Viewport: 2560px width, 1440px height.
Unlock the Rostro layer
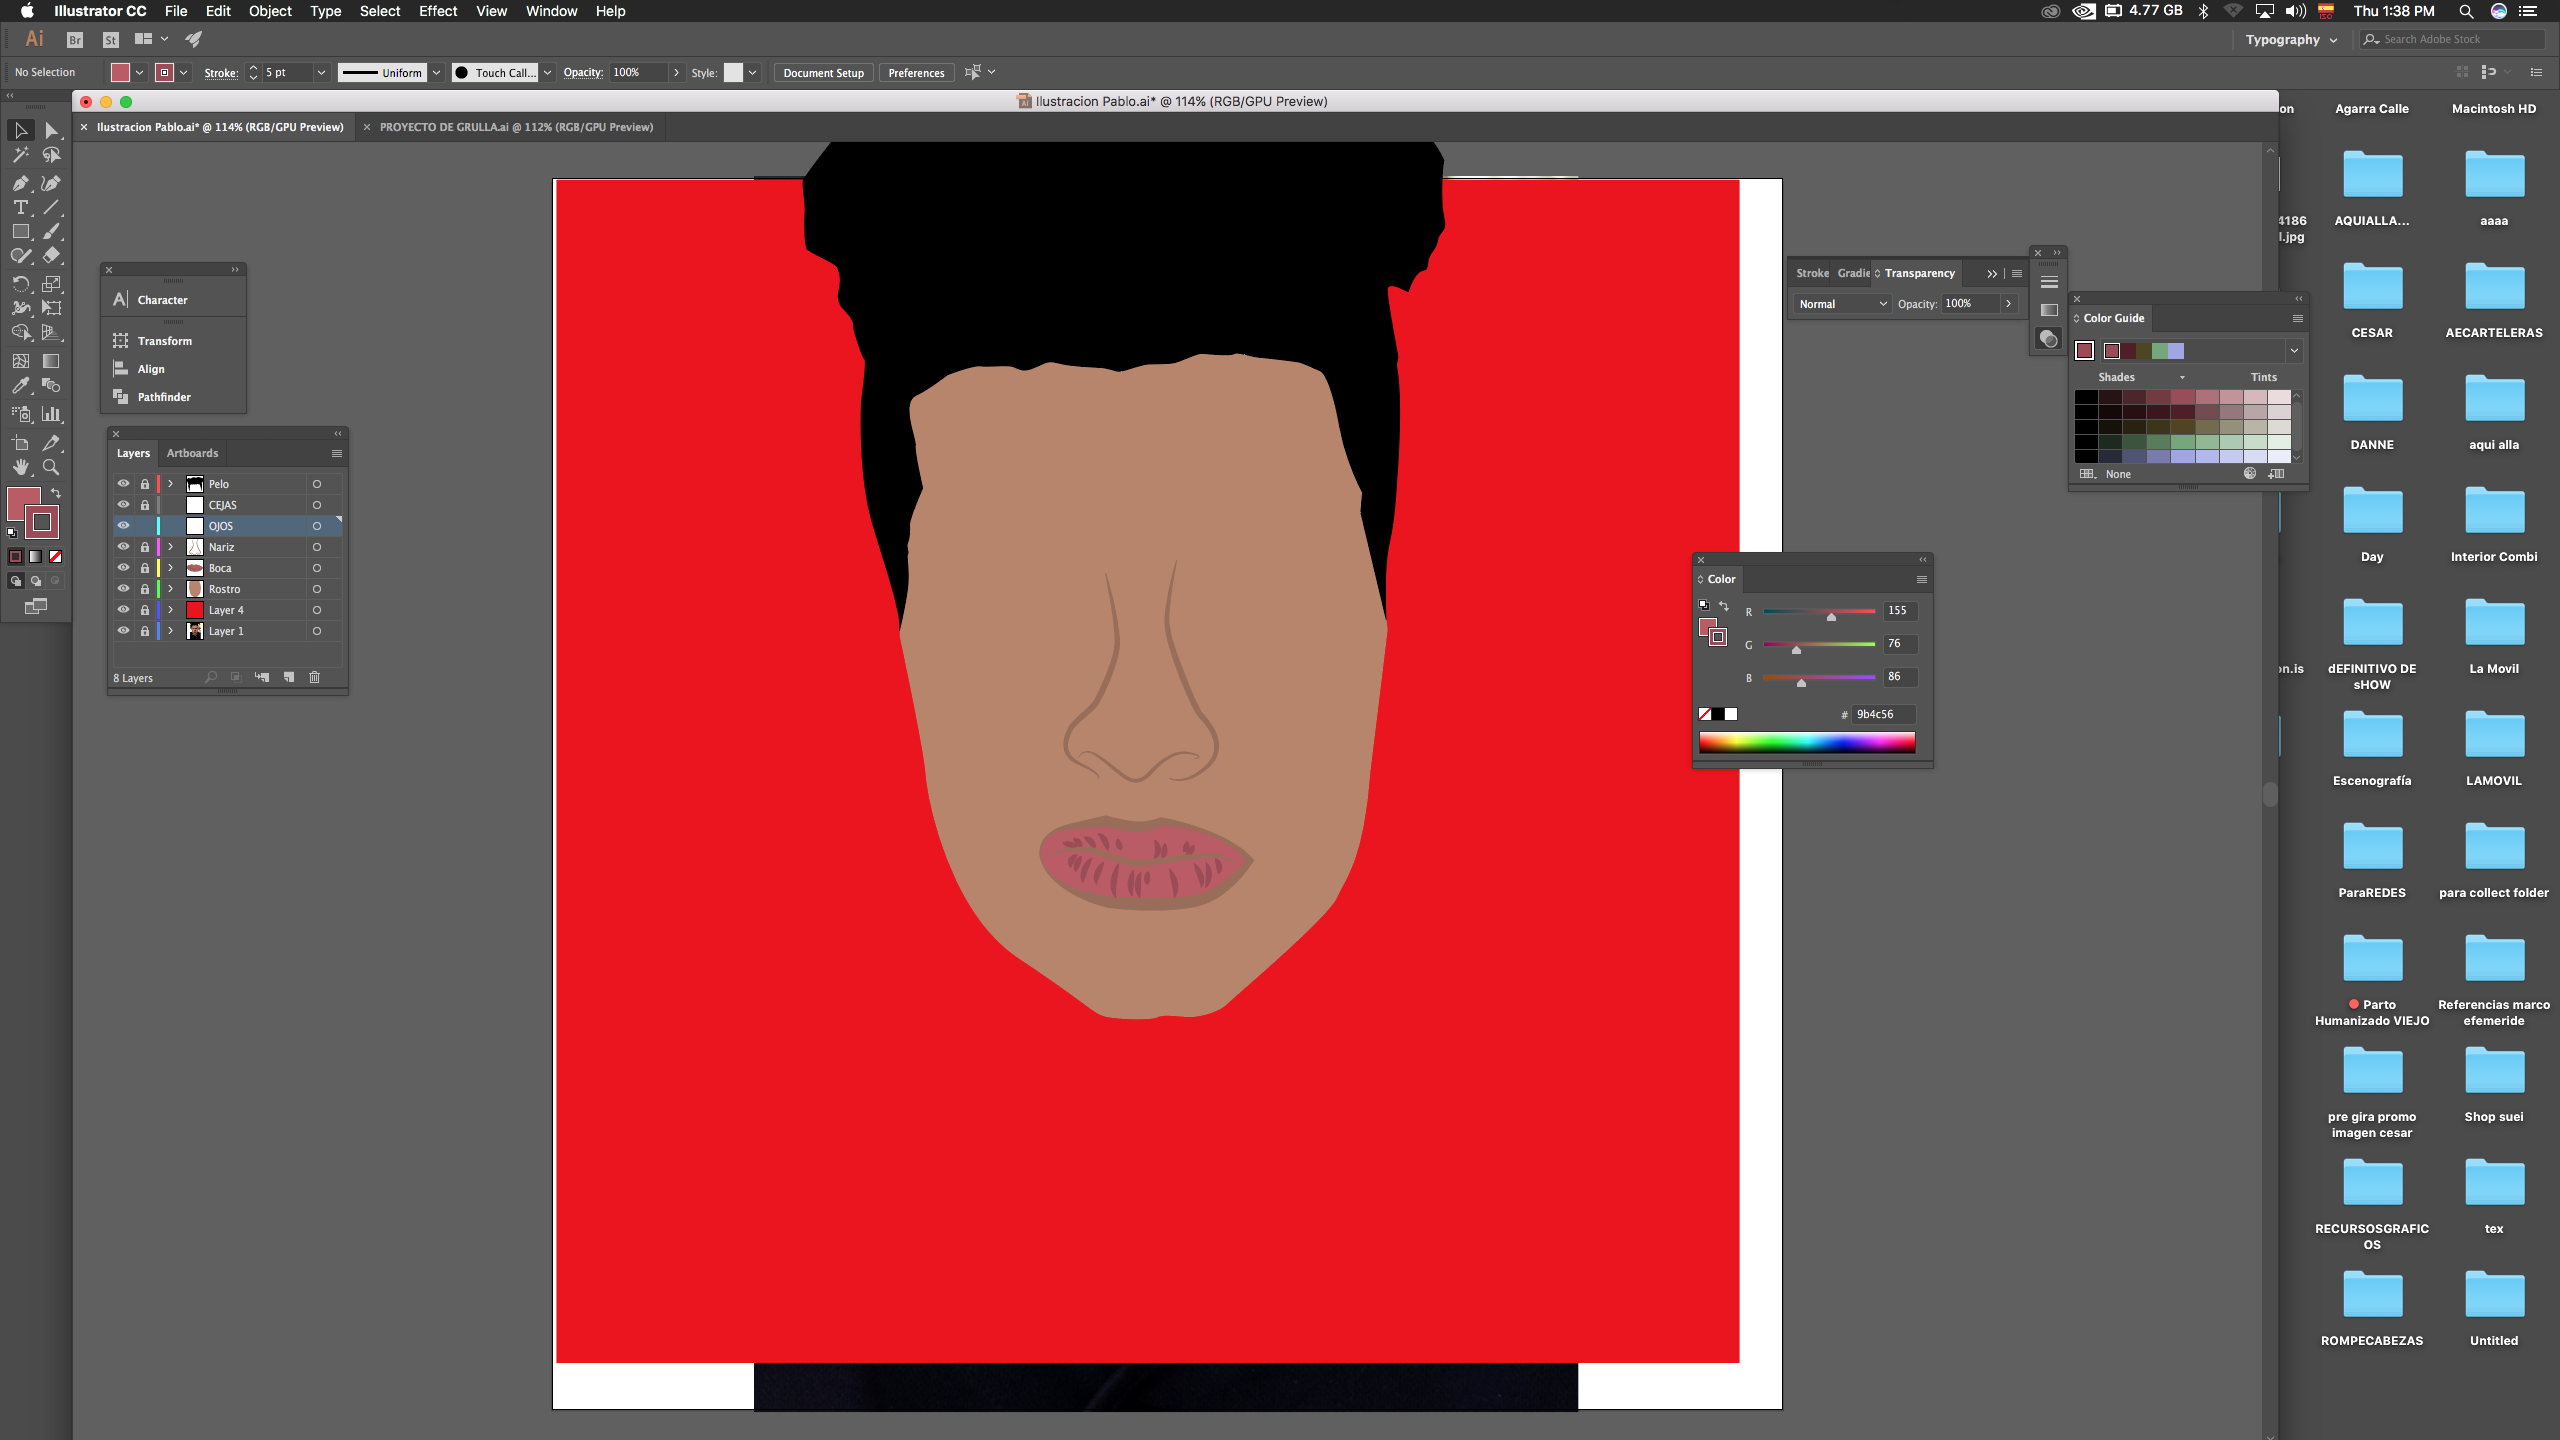coord(144,589)
